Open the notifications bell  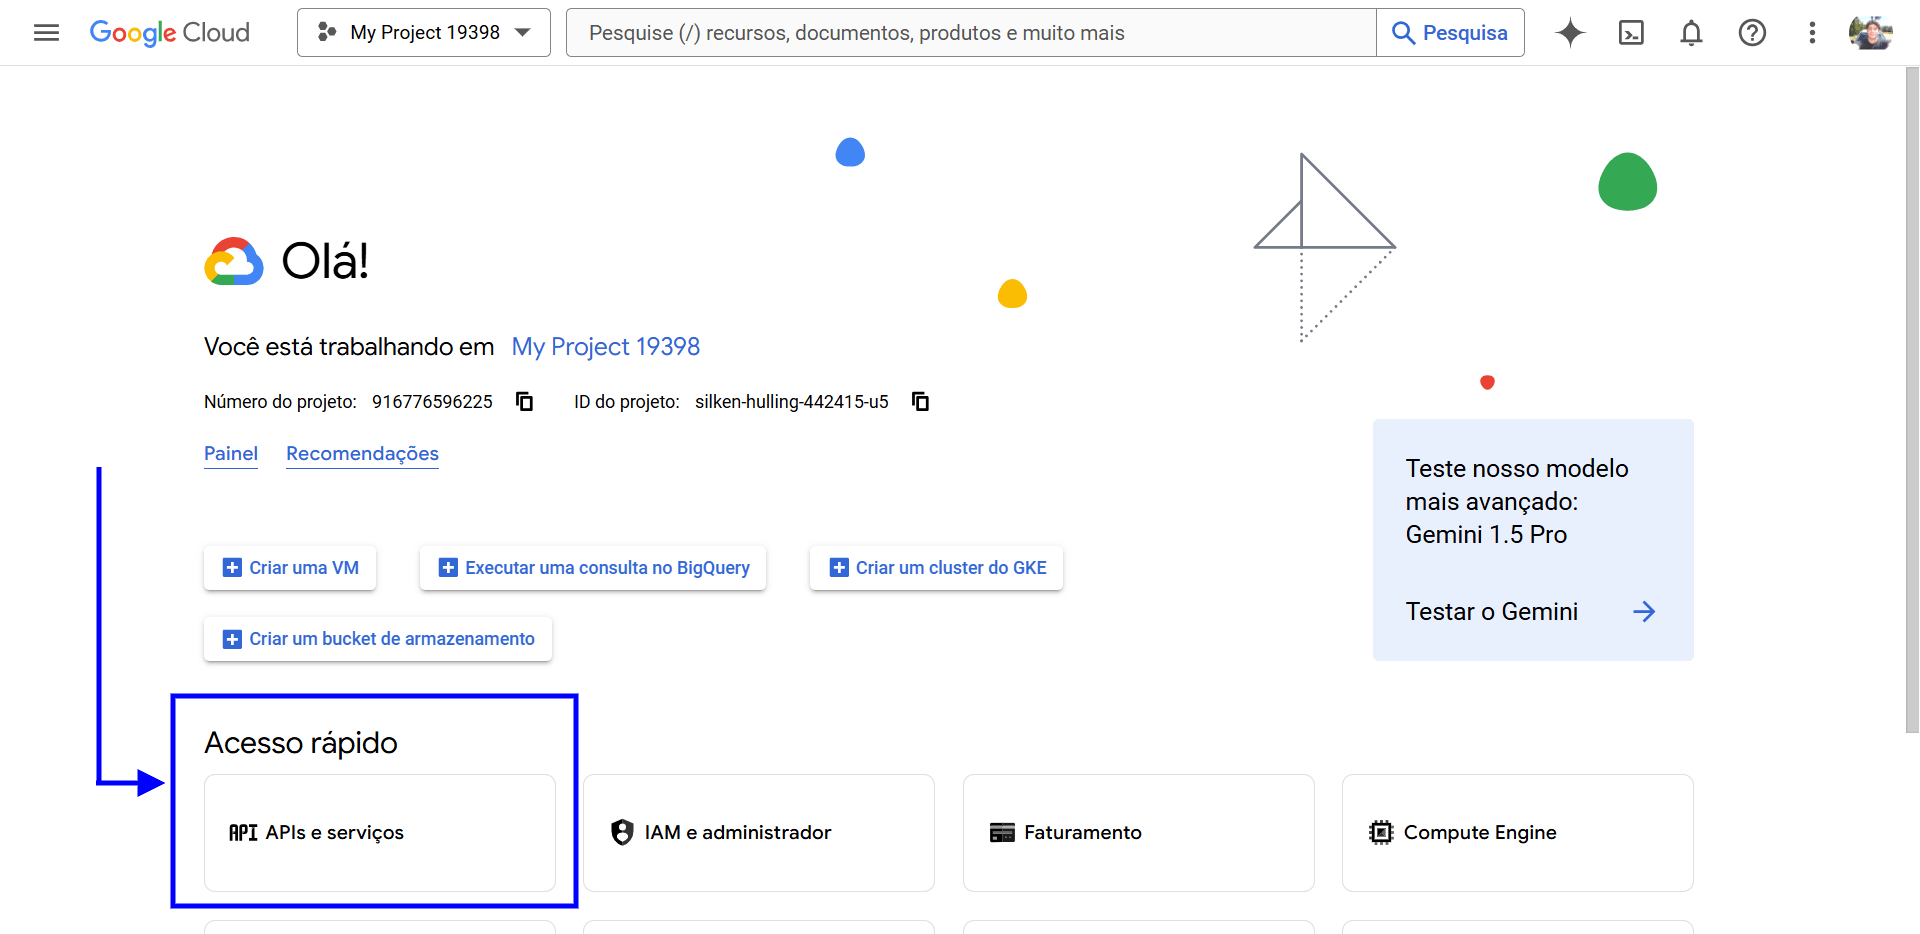(x=1691, y=33)
